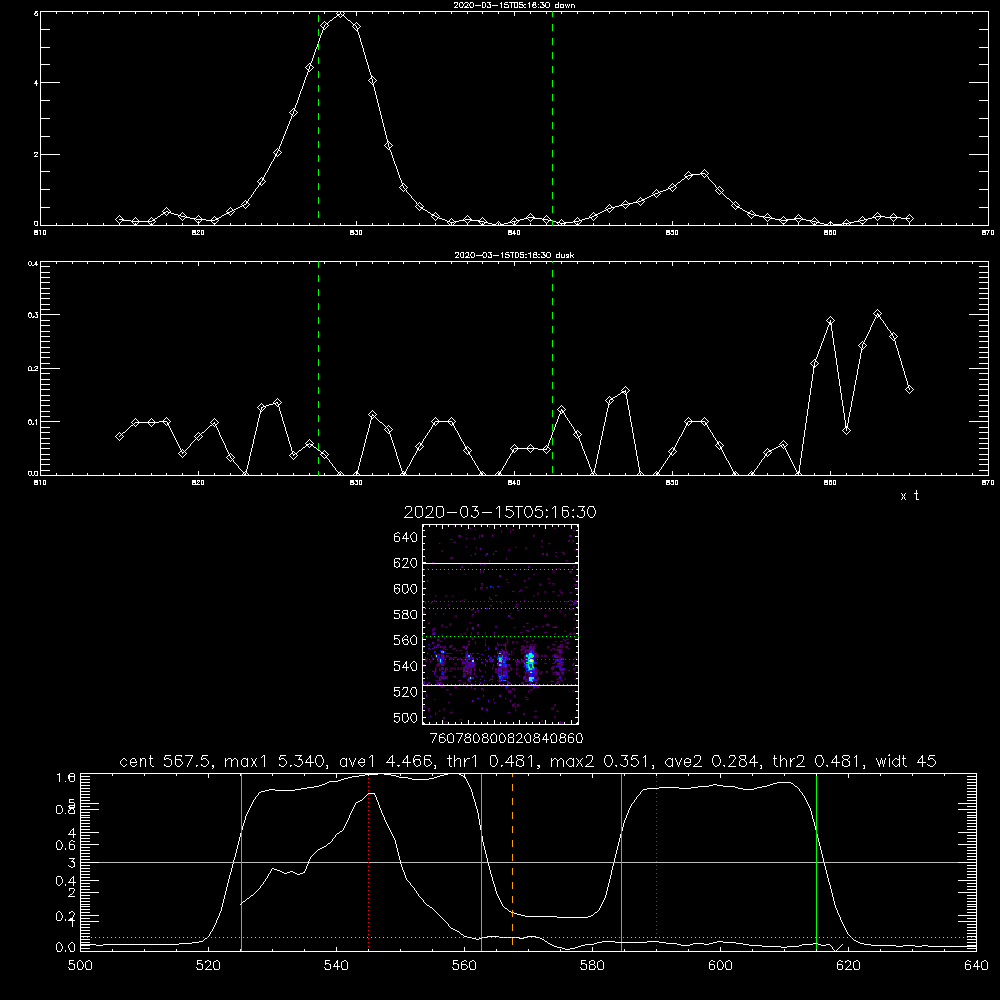Screen dimensions: 1000x1000
Task: Click heatmap y-axis label 620
Action: [405, 563]
